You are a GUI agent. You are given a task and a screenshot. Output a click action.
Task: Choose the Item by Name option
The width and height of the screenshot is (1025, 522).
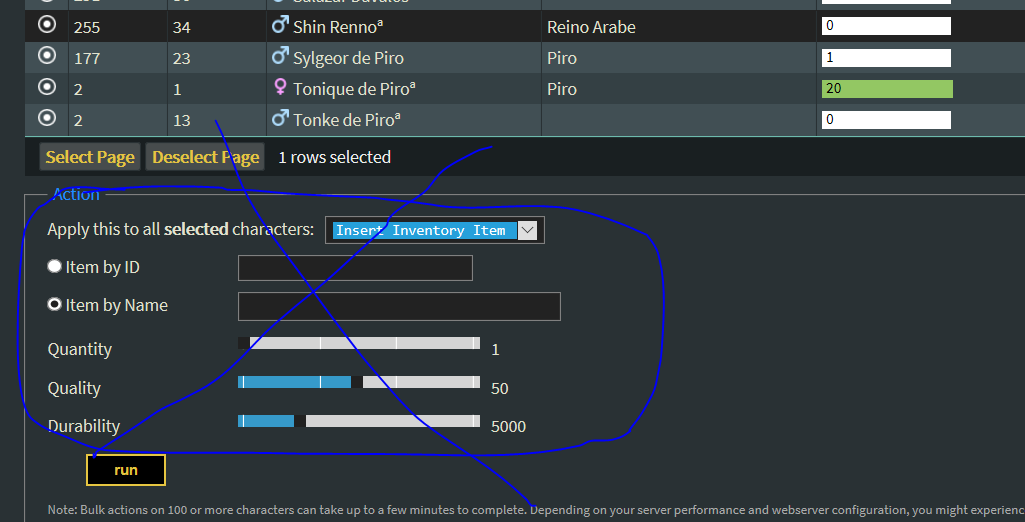tap(56, 305)
